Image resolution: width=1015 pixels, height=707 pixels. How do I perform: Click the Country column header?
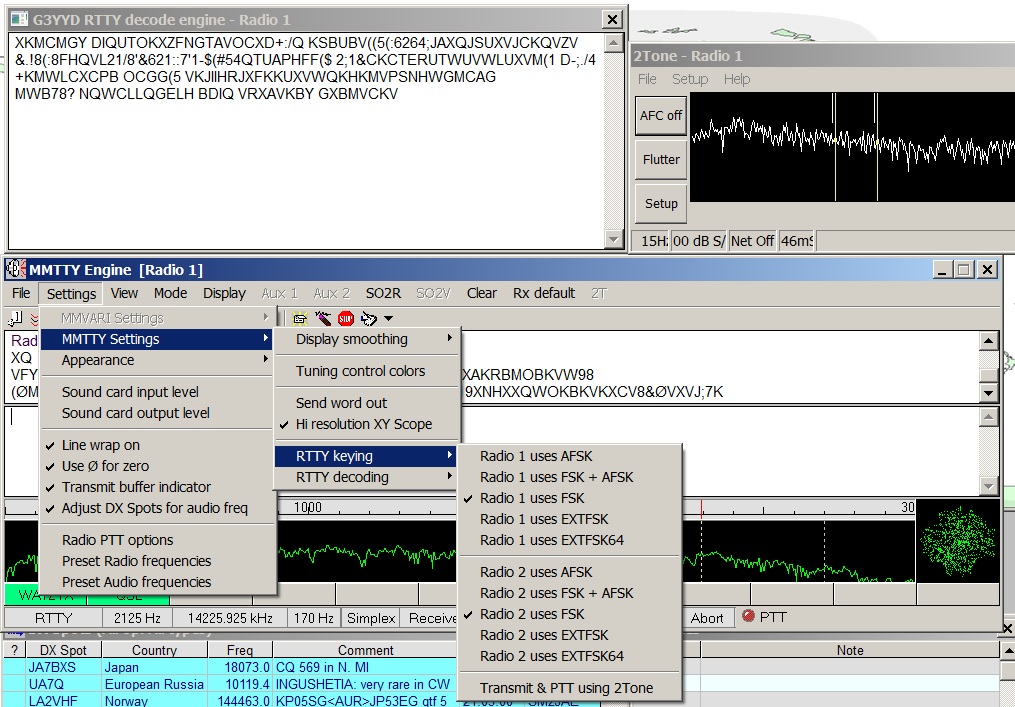[x=154, y=650]
